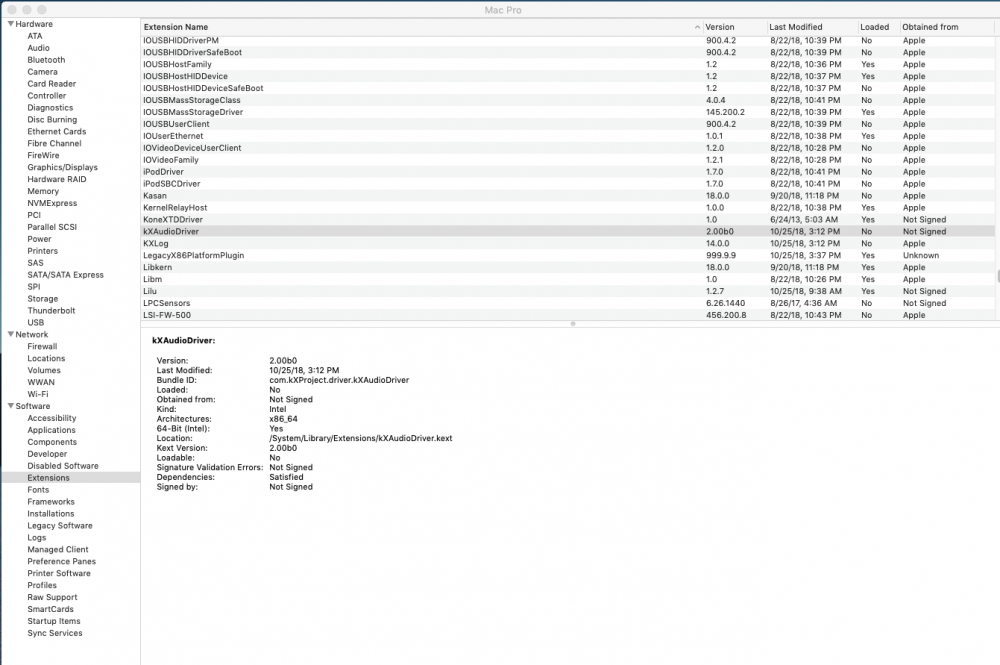The height and width of the screenshot is (665, 1000).
Task: Select Audio in the Hardware sidebar
Action: [x=38, y=48]
